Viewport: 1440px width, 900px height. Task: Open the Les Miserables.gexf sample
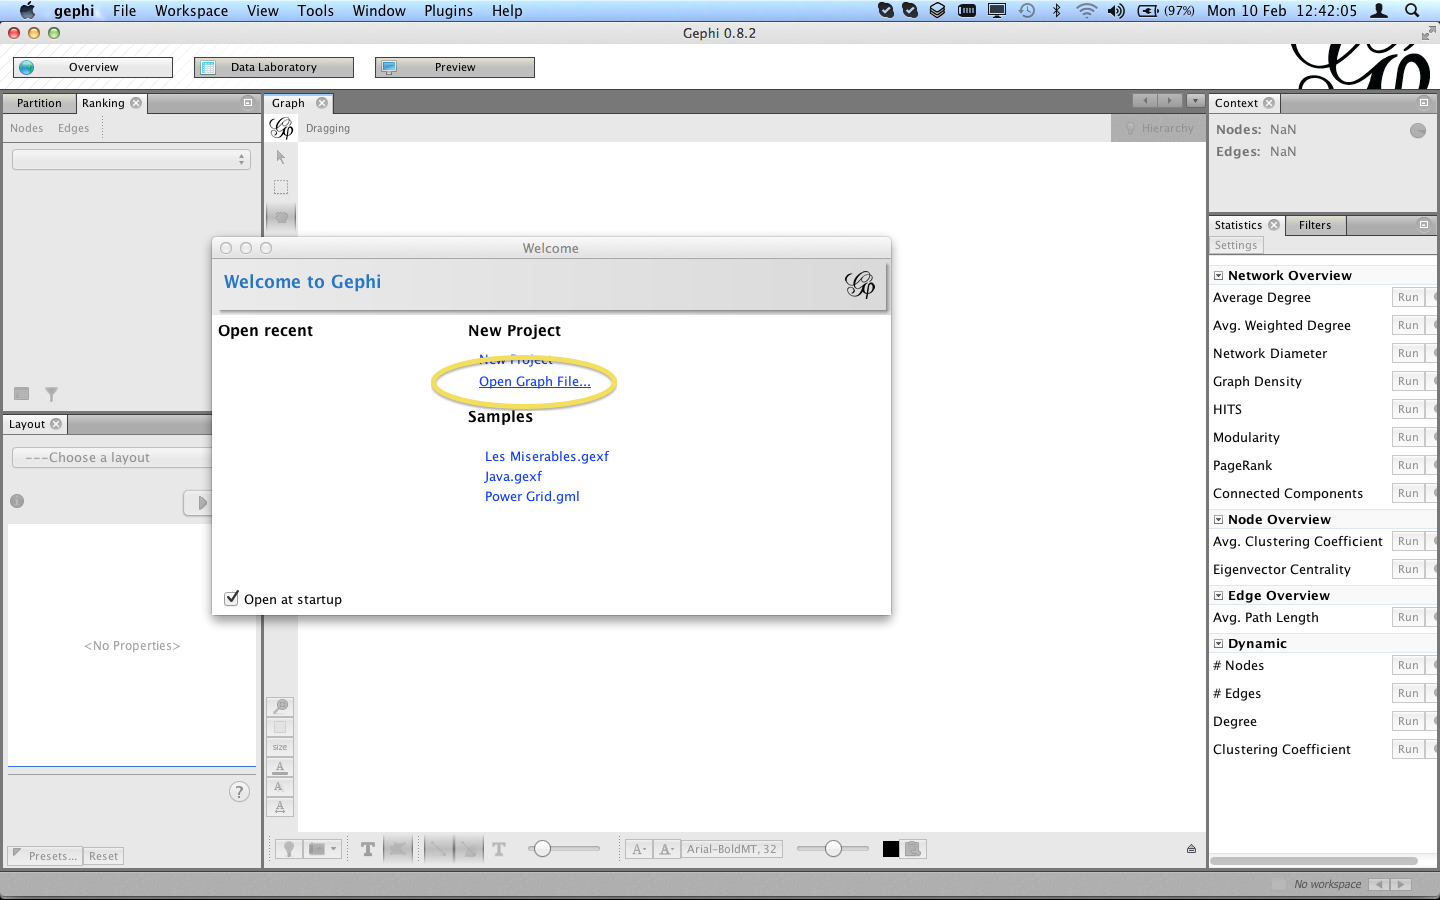547,456
